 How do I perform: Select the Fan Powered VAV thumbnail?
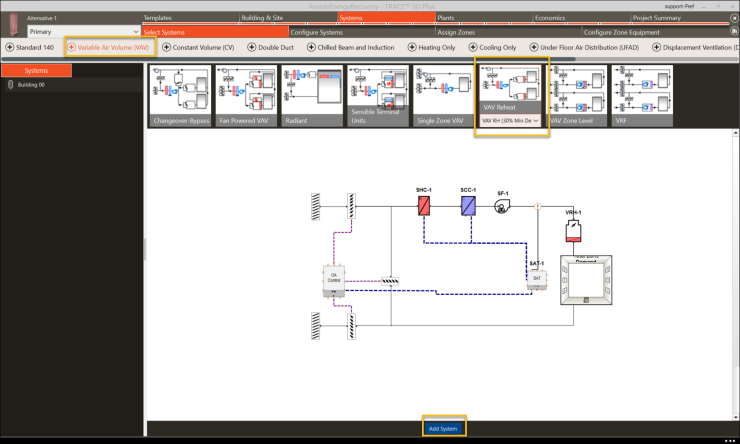click(246, 96)
